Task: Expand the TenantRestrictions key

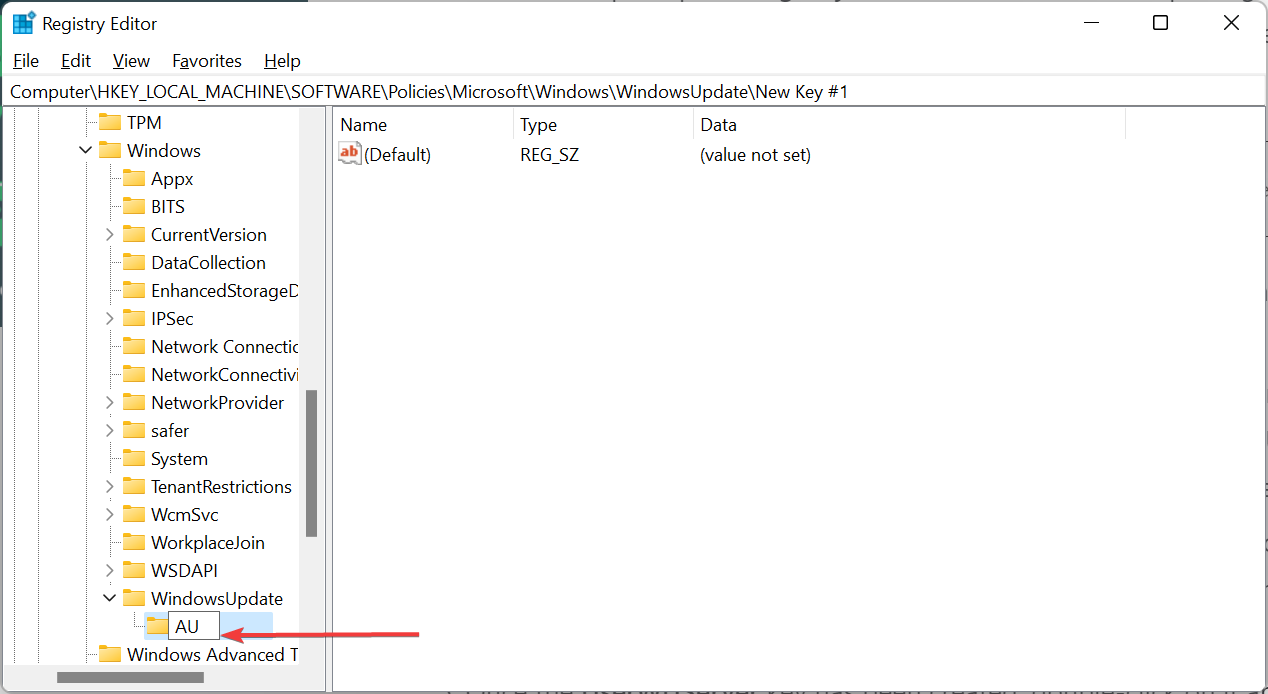Action: point(110,487)
